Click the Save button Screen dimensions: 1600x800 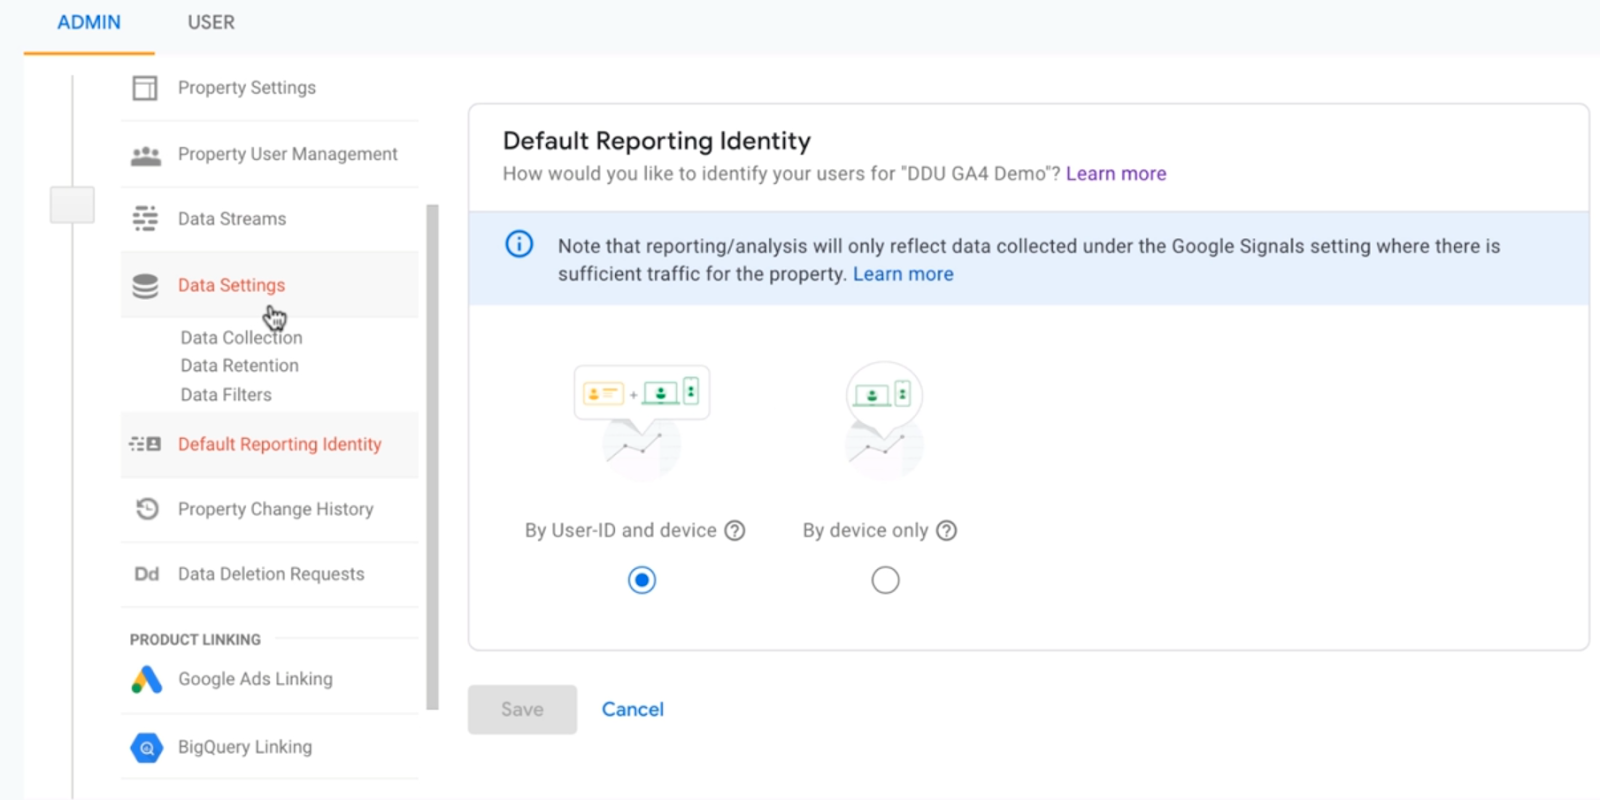[x=522, y=710]
